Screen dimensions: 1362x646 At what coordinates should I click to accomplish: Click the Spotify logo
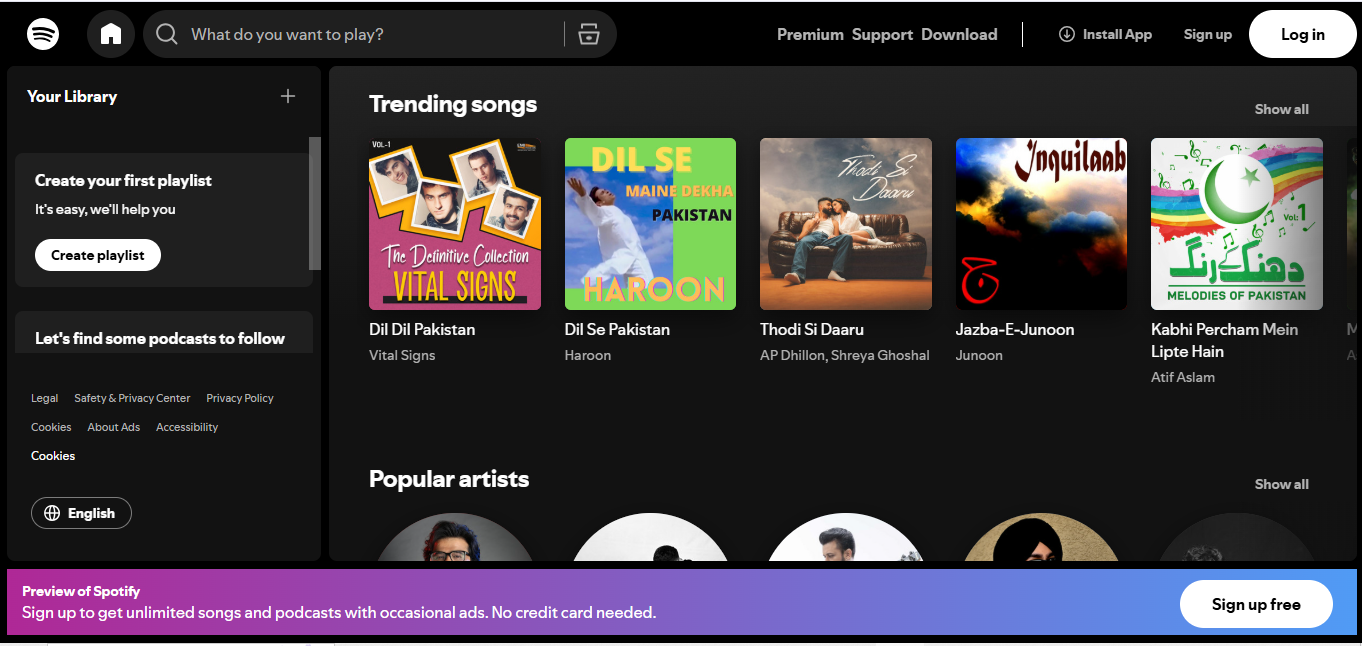[43, 34]
